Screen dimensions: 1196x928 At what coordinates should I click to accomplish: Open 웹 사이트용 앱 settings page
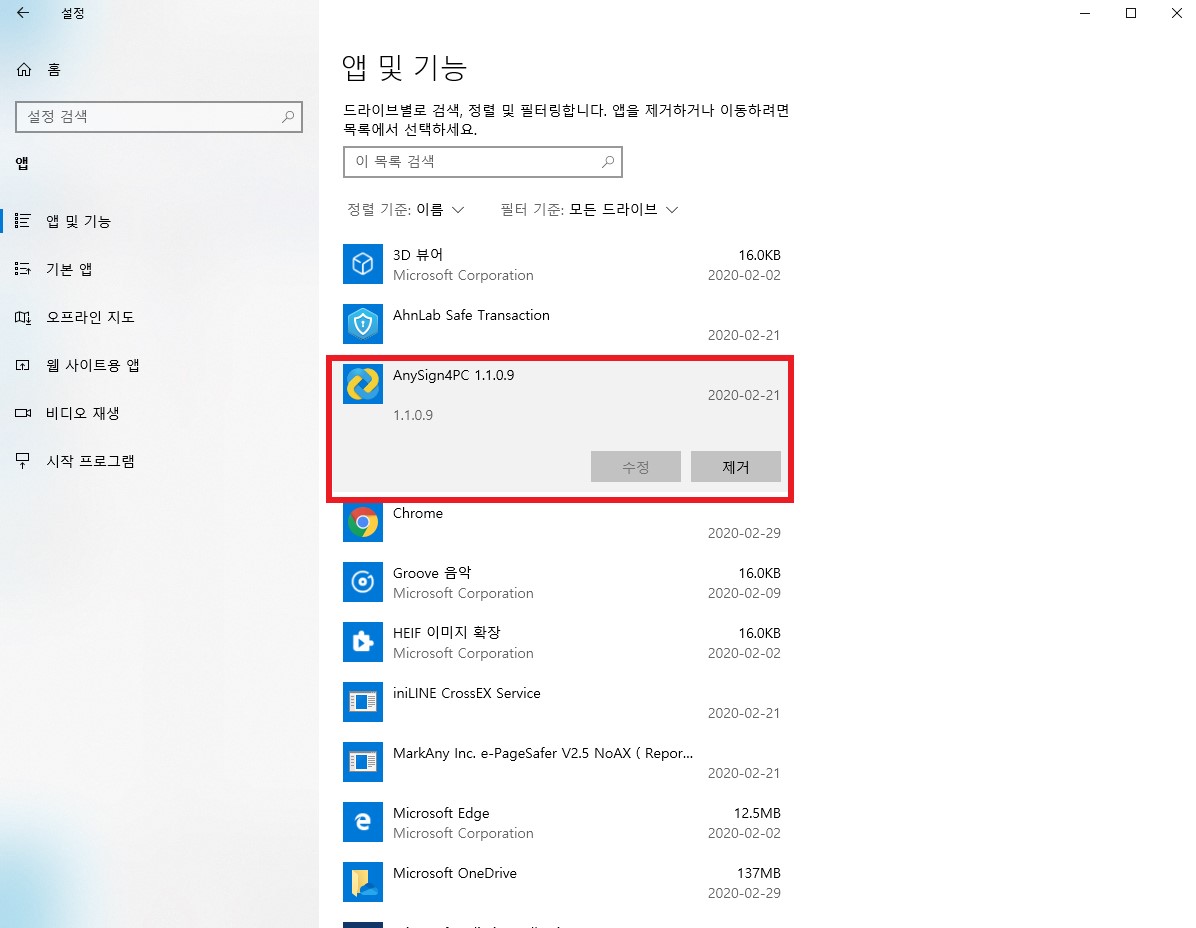click(x=159, y=365)
